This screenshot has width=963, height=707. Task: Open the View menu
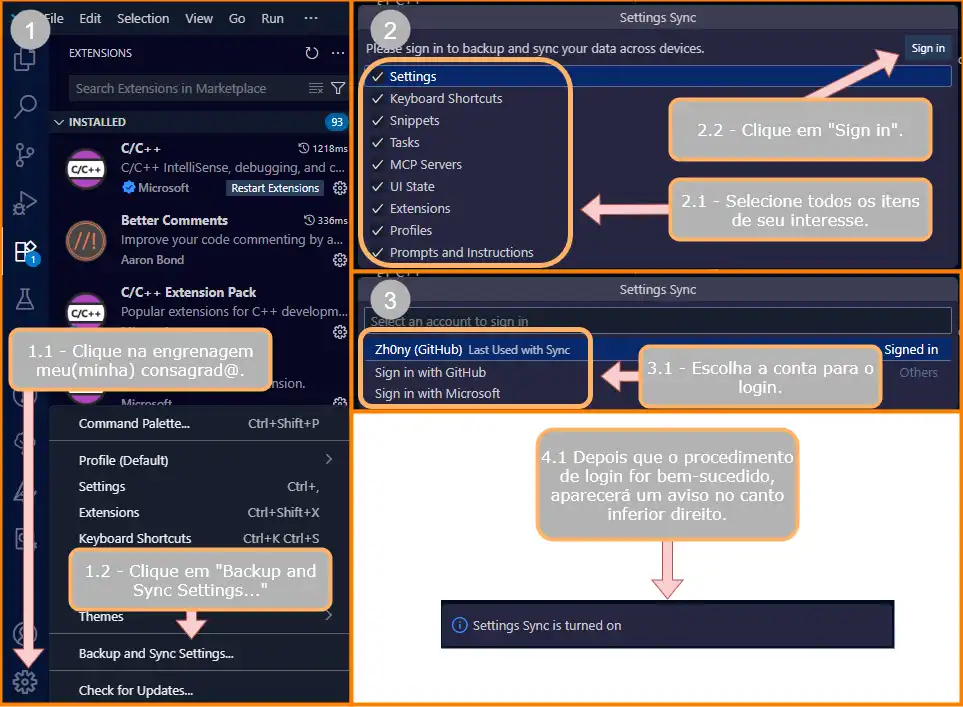pos(199,18)
